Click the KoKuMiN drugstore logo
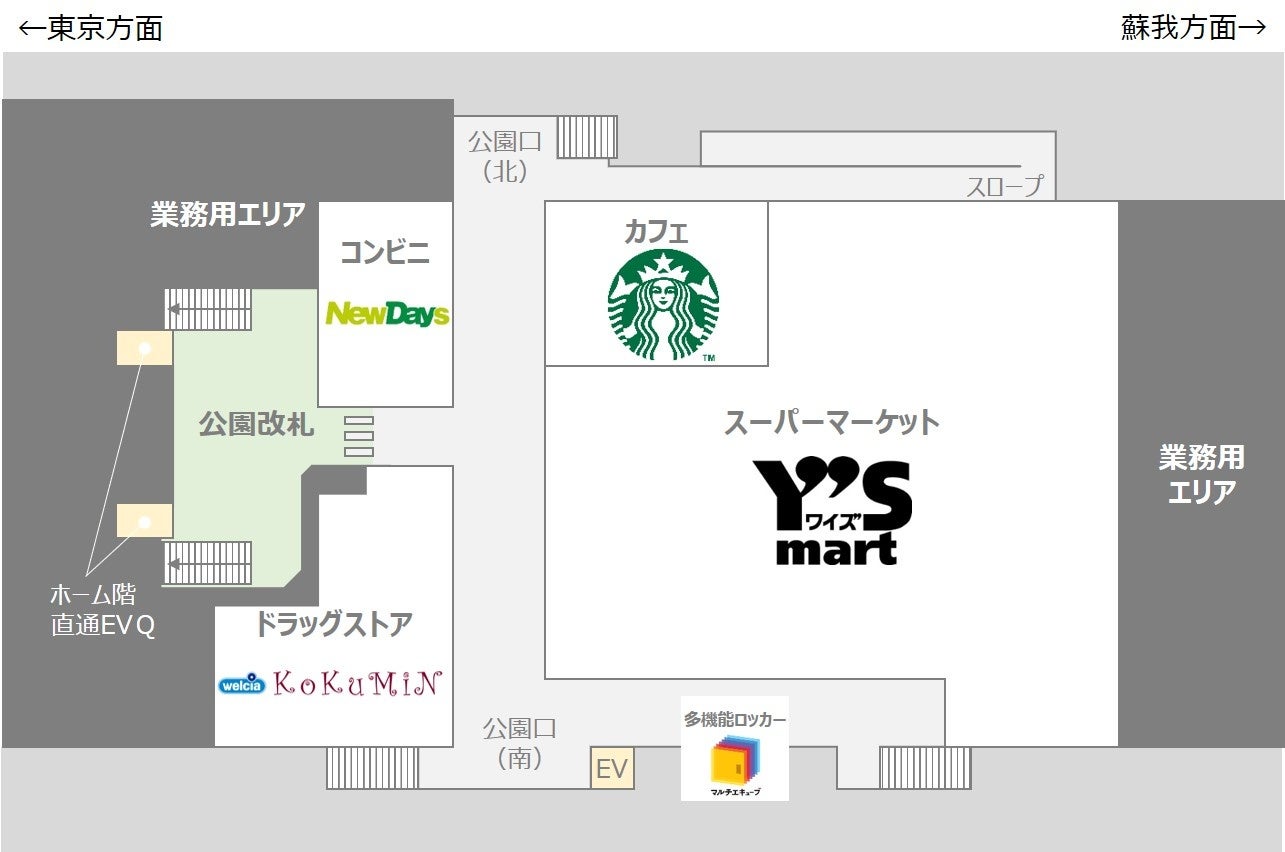 [356, 683]
